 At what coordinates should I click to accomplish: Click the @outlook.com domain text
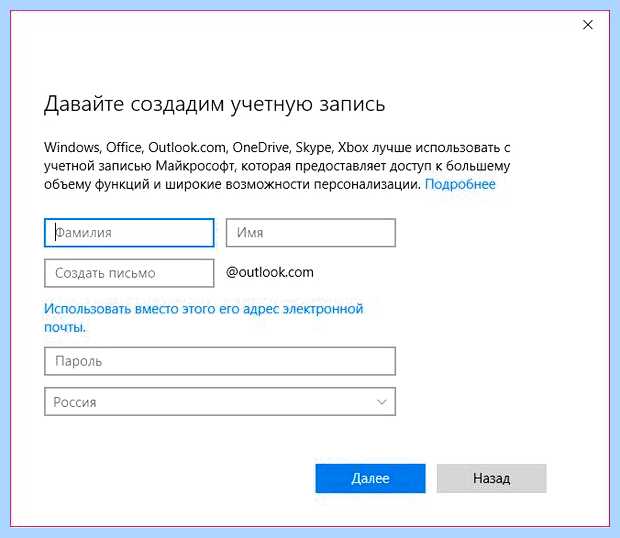pyautogui.click(x=270, y=272)
